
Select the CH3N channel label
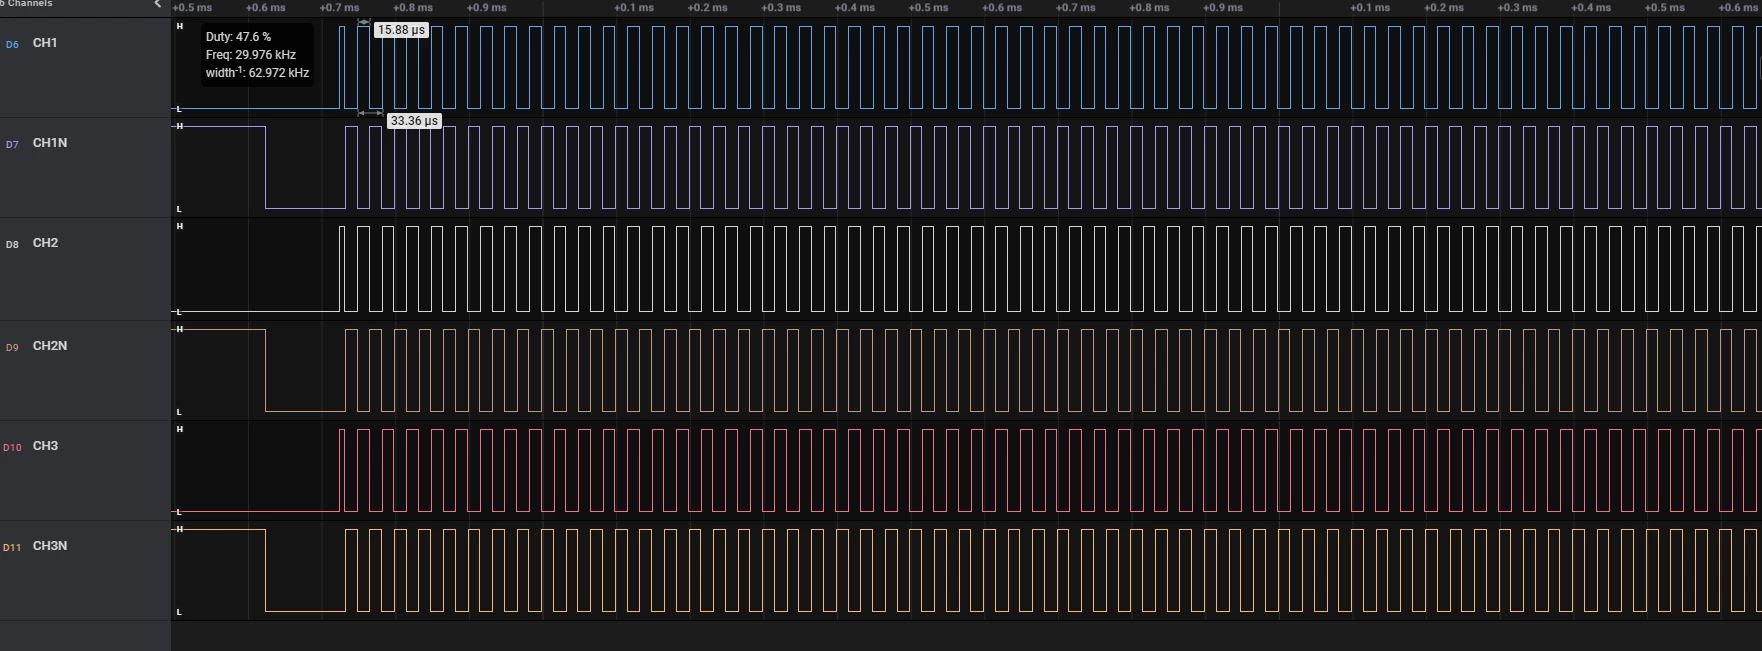[x=50, y=546]
